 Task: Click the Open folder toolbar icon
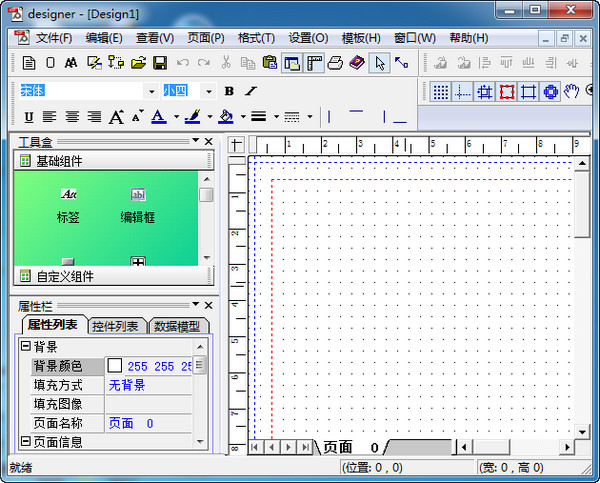point(138,63)
